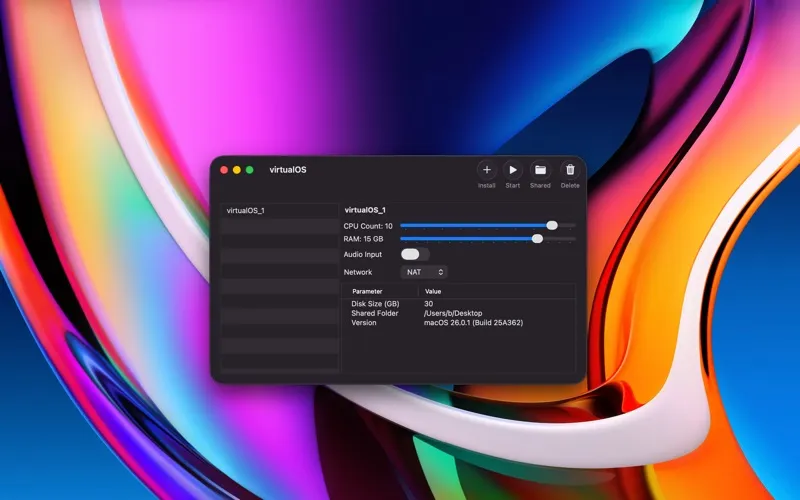Click the Audio Input label

(363, 254)
